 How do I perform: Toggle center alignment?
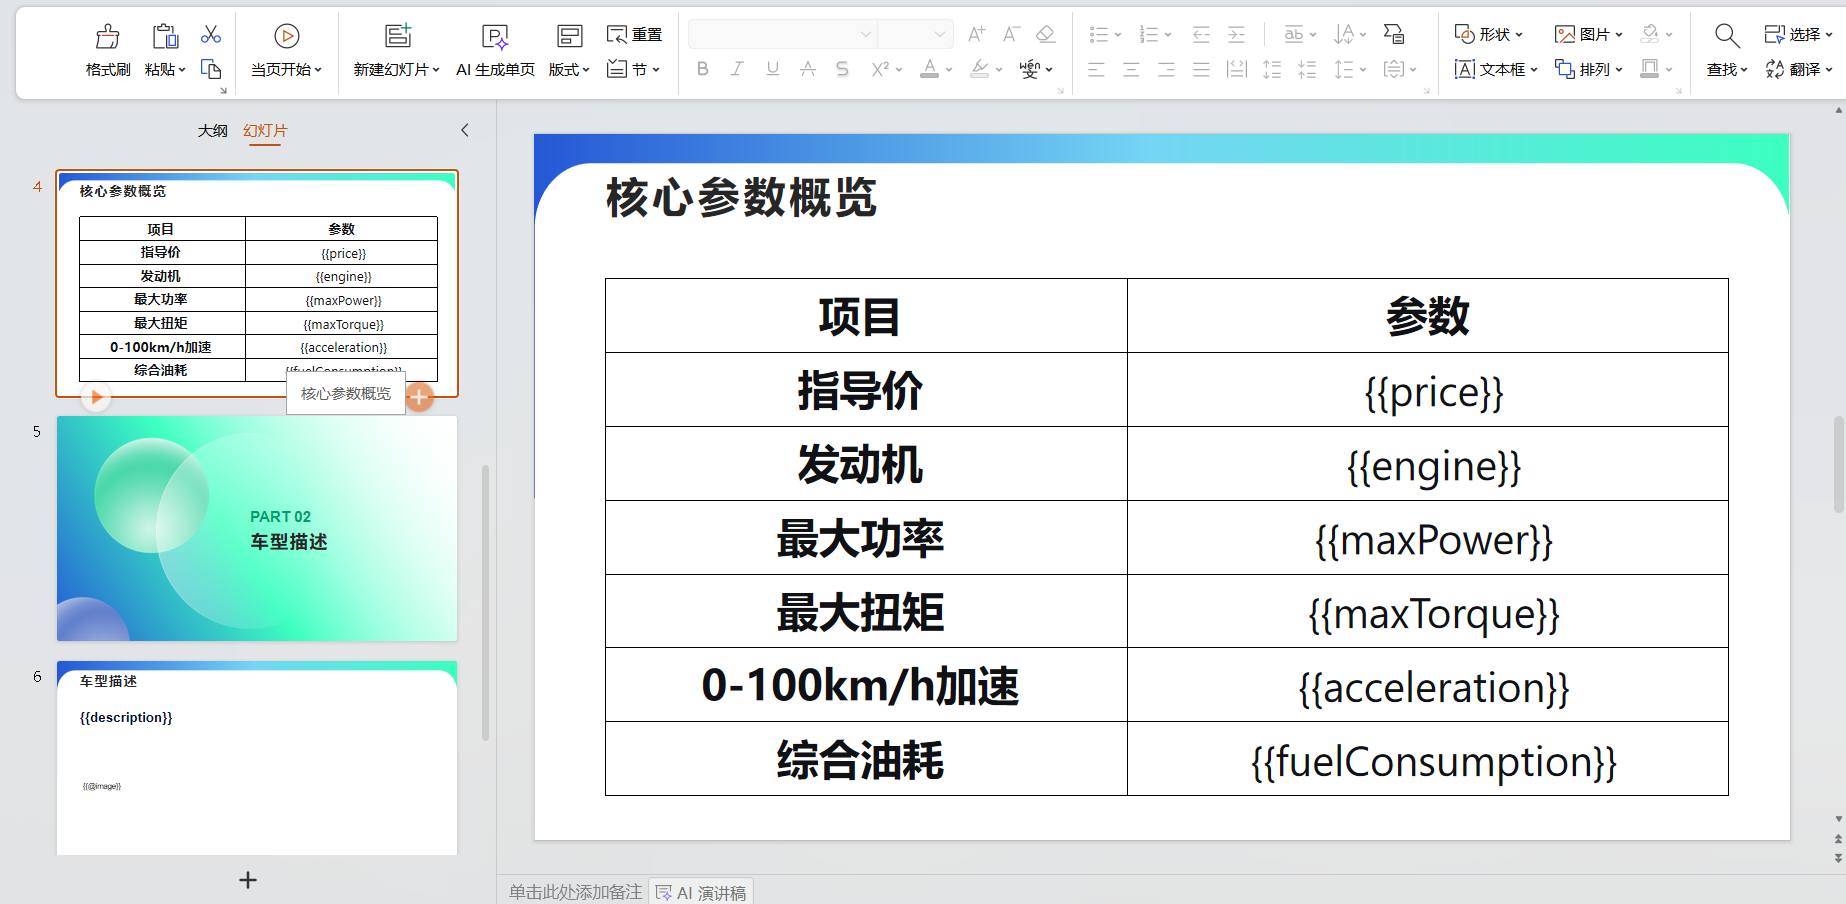coord(1131,69)
